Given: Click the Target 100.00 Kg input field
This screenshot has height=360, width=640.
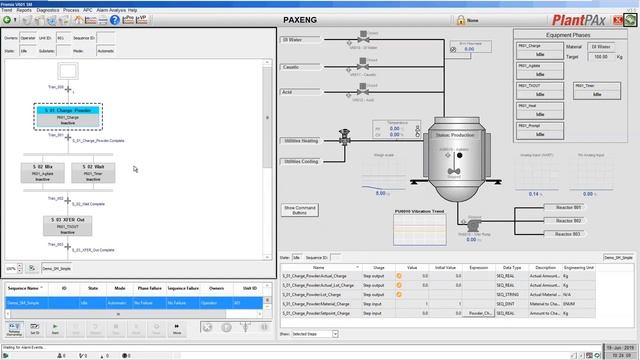Looking at the screenshot, I should point(601,57).
